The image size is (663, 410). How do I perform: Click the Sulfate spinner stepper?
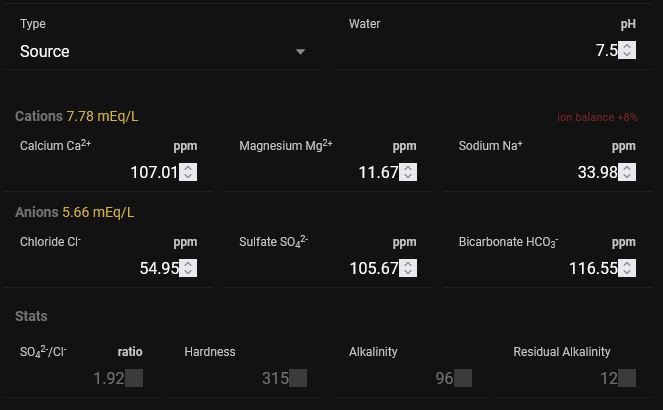[407, 268]
